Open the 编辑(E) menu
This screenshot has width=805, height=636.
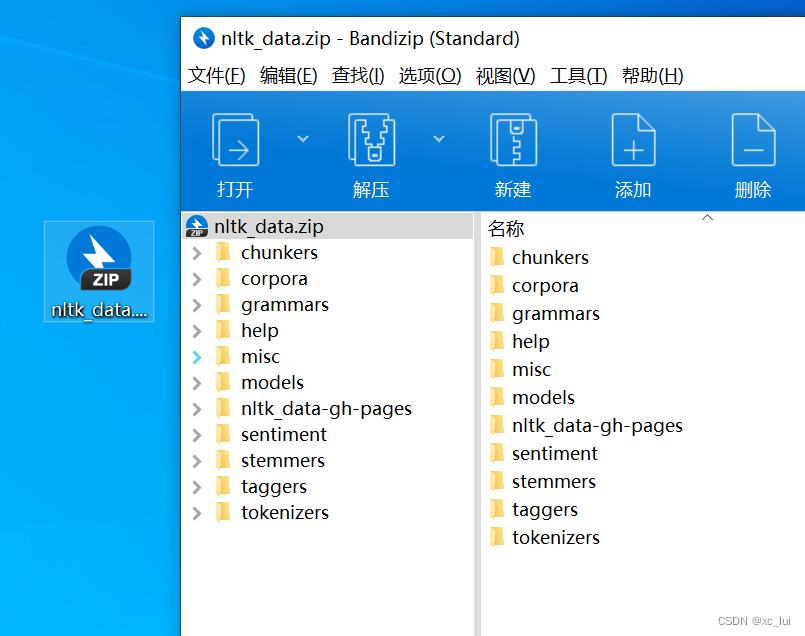[x=289, y=76]
